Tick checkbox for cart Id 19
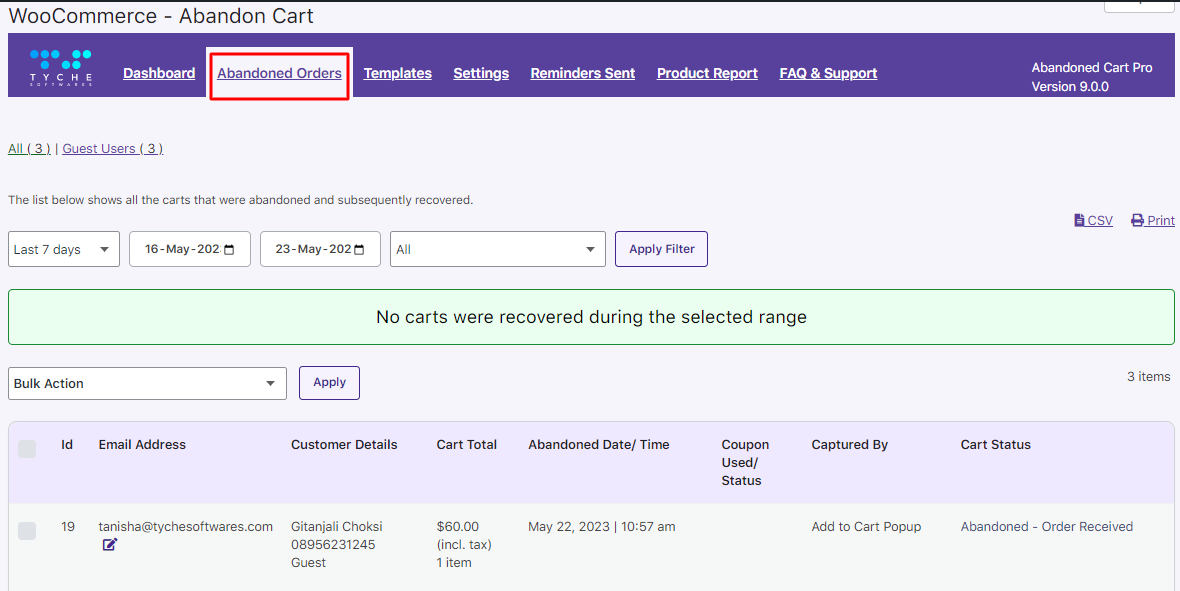Screen dimensions: 1180x591 tap(27, 531)
